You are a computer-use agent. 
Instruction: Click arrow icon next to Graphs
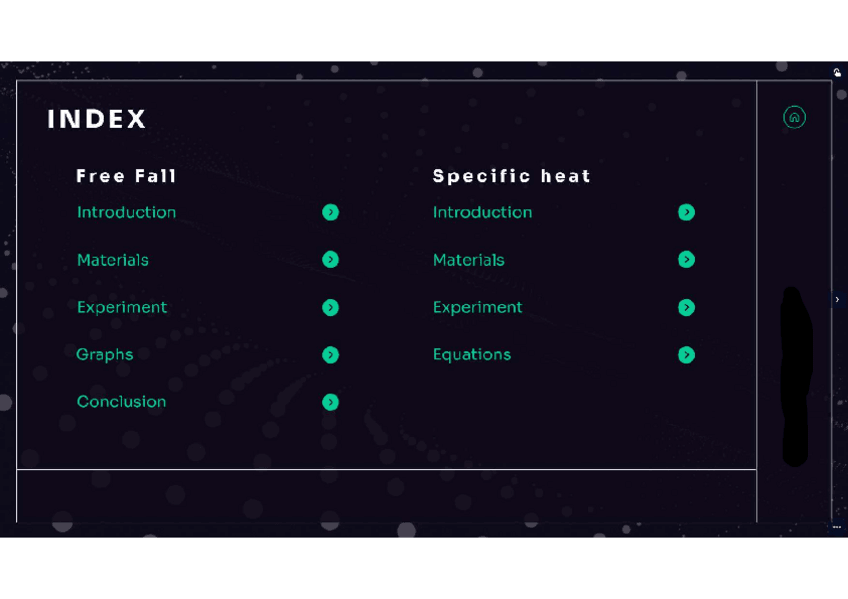coord(330,355)
